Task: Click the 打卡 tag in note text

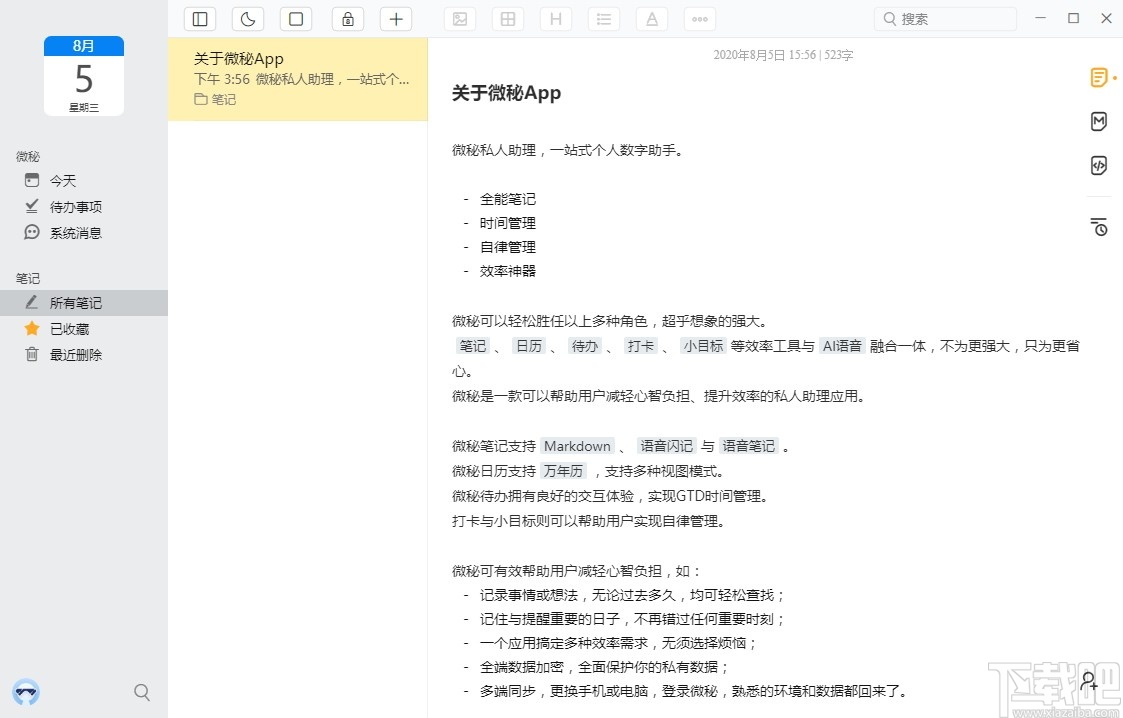Action: (x=640, y=346)
